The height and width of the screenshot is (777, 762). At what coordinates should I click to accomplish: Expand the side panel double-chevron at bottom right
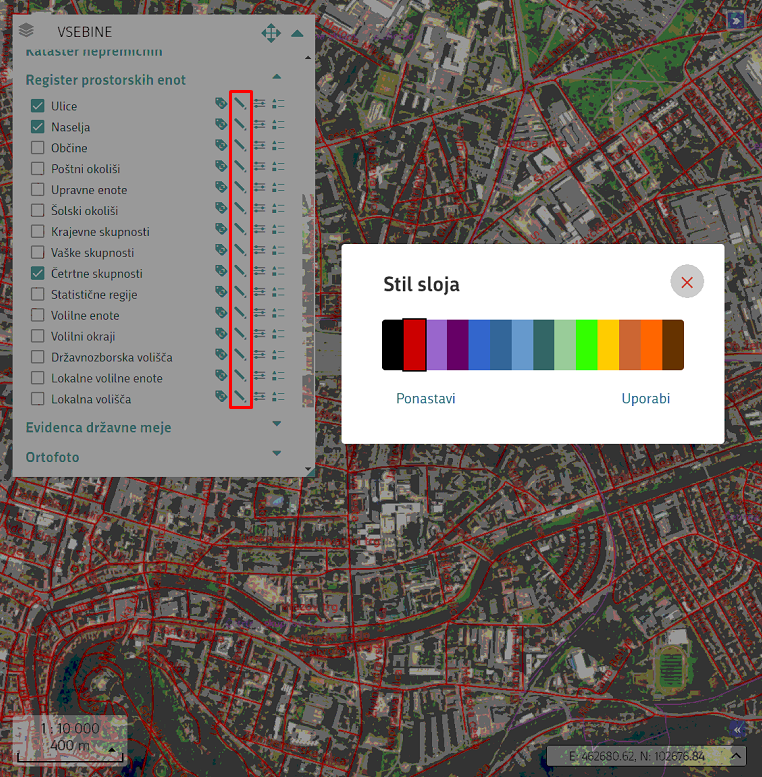pyautogui.click(x=738, y=729)
